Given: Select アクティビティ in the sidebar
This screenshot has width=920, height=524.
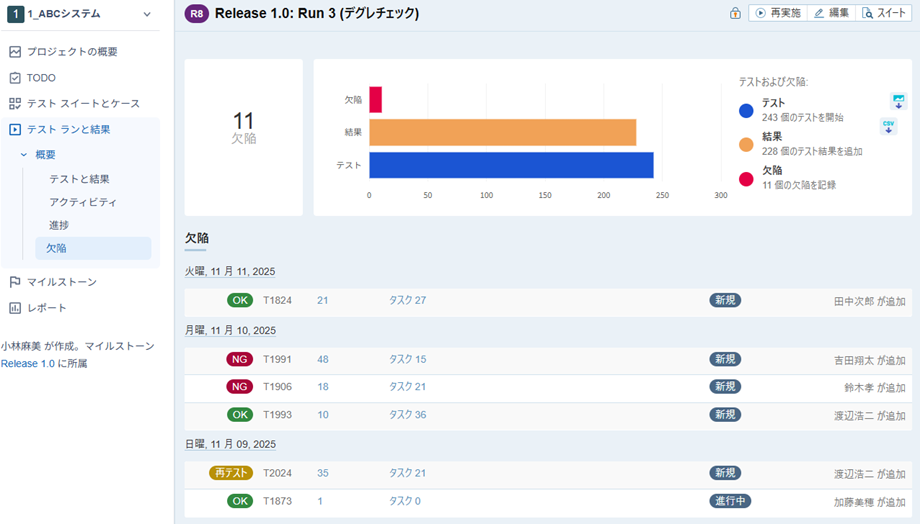Looking at the screenshot, I should click(83, 202).
